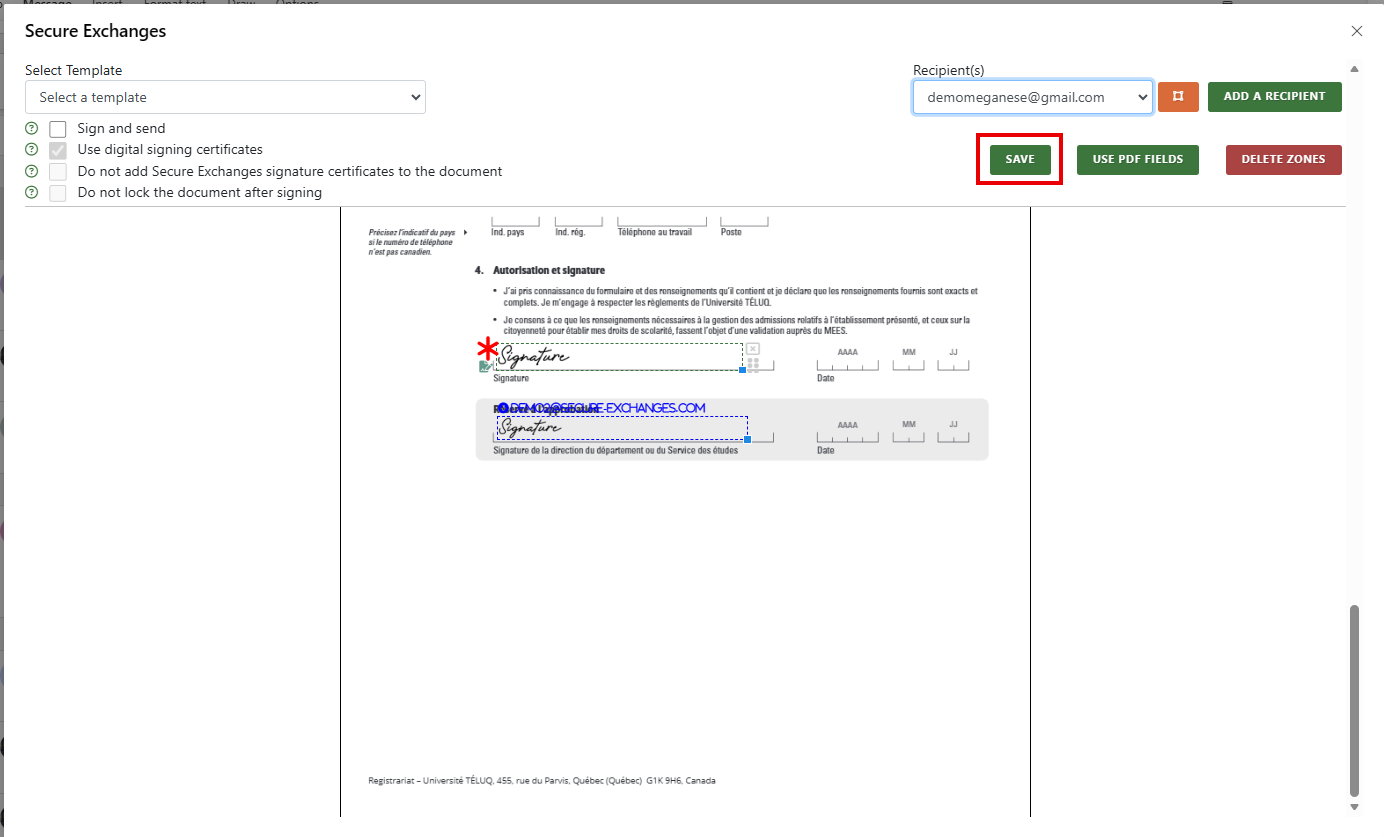The height and width of the screenshot is (837, 1384).
Task: Open the Select a template dropdown
Action: click(x=225, y=97)
